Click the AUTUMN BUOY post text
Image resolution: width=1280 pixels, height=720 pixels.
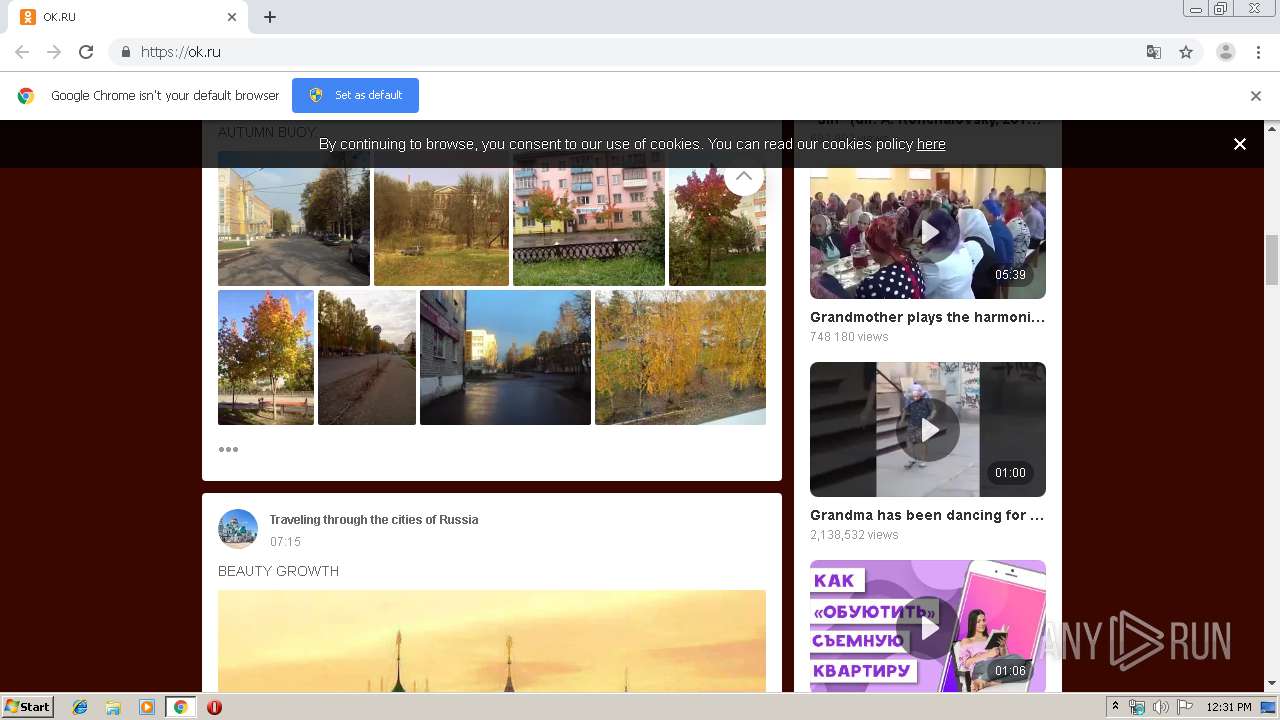click(x=267, y=132)
